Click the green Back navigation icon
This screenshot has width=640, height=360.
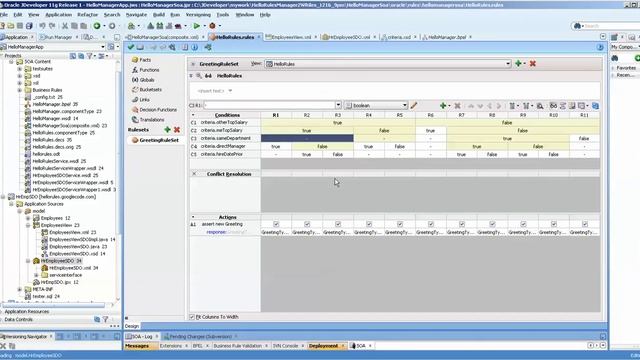(x=97, y=26)
